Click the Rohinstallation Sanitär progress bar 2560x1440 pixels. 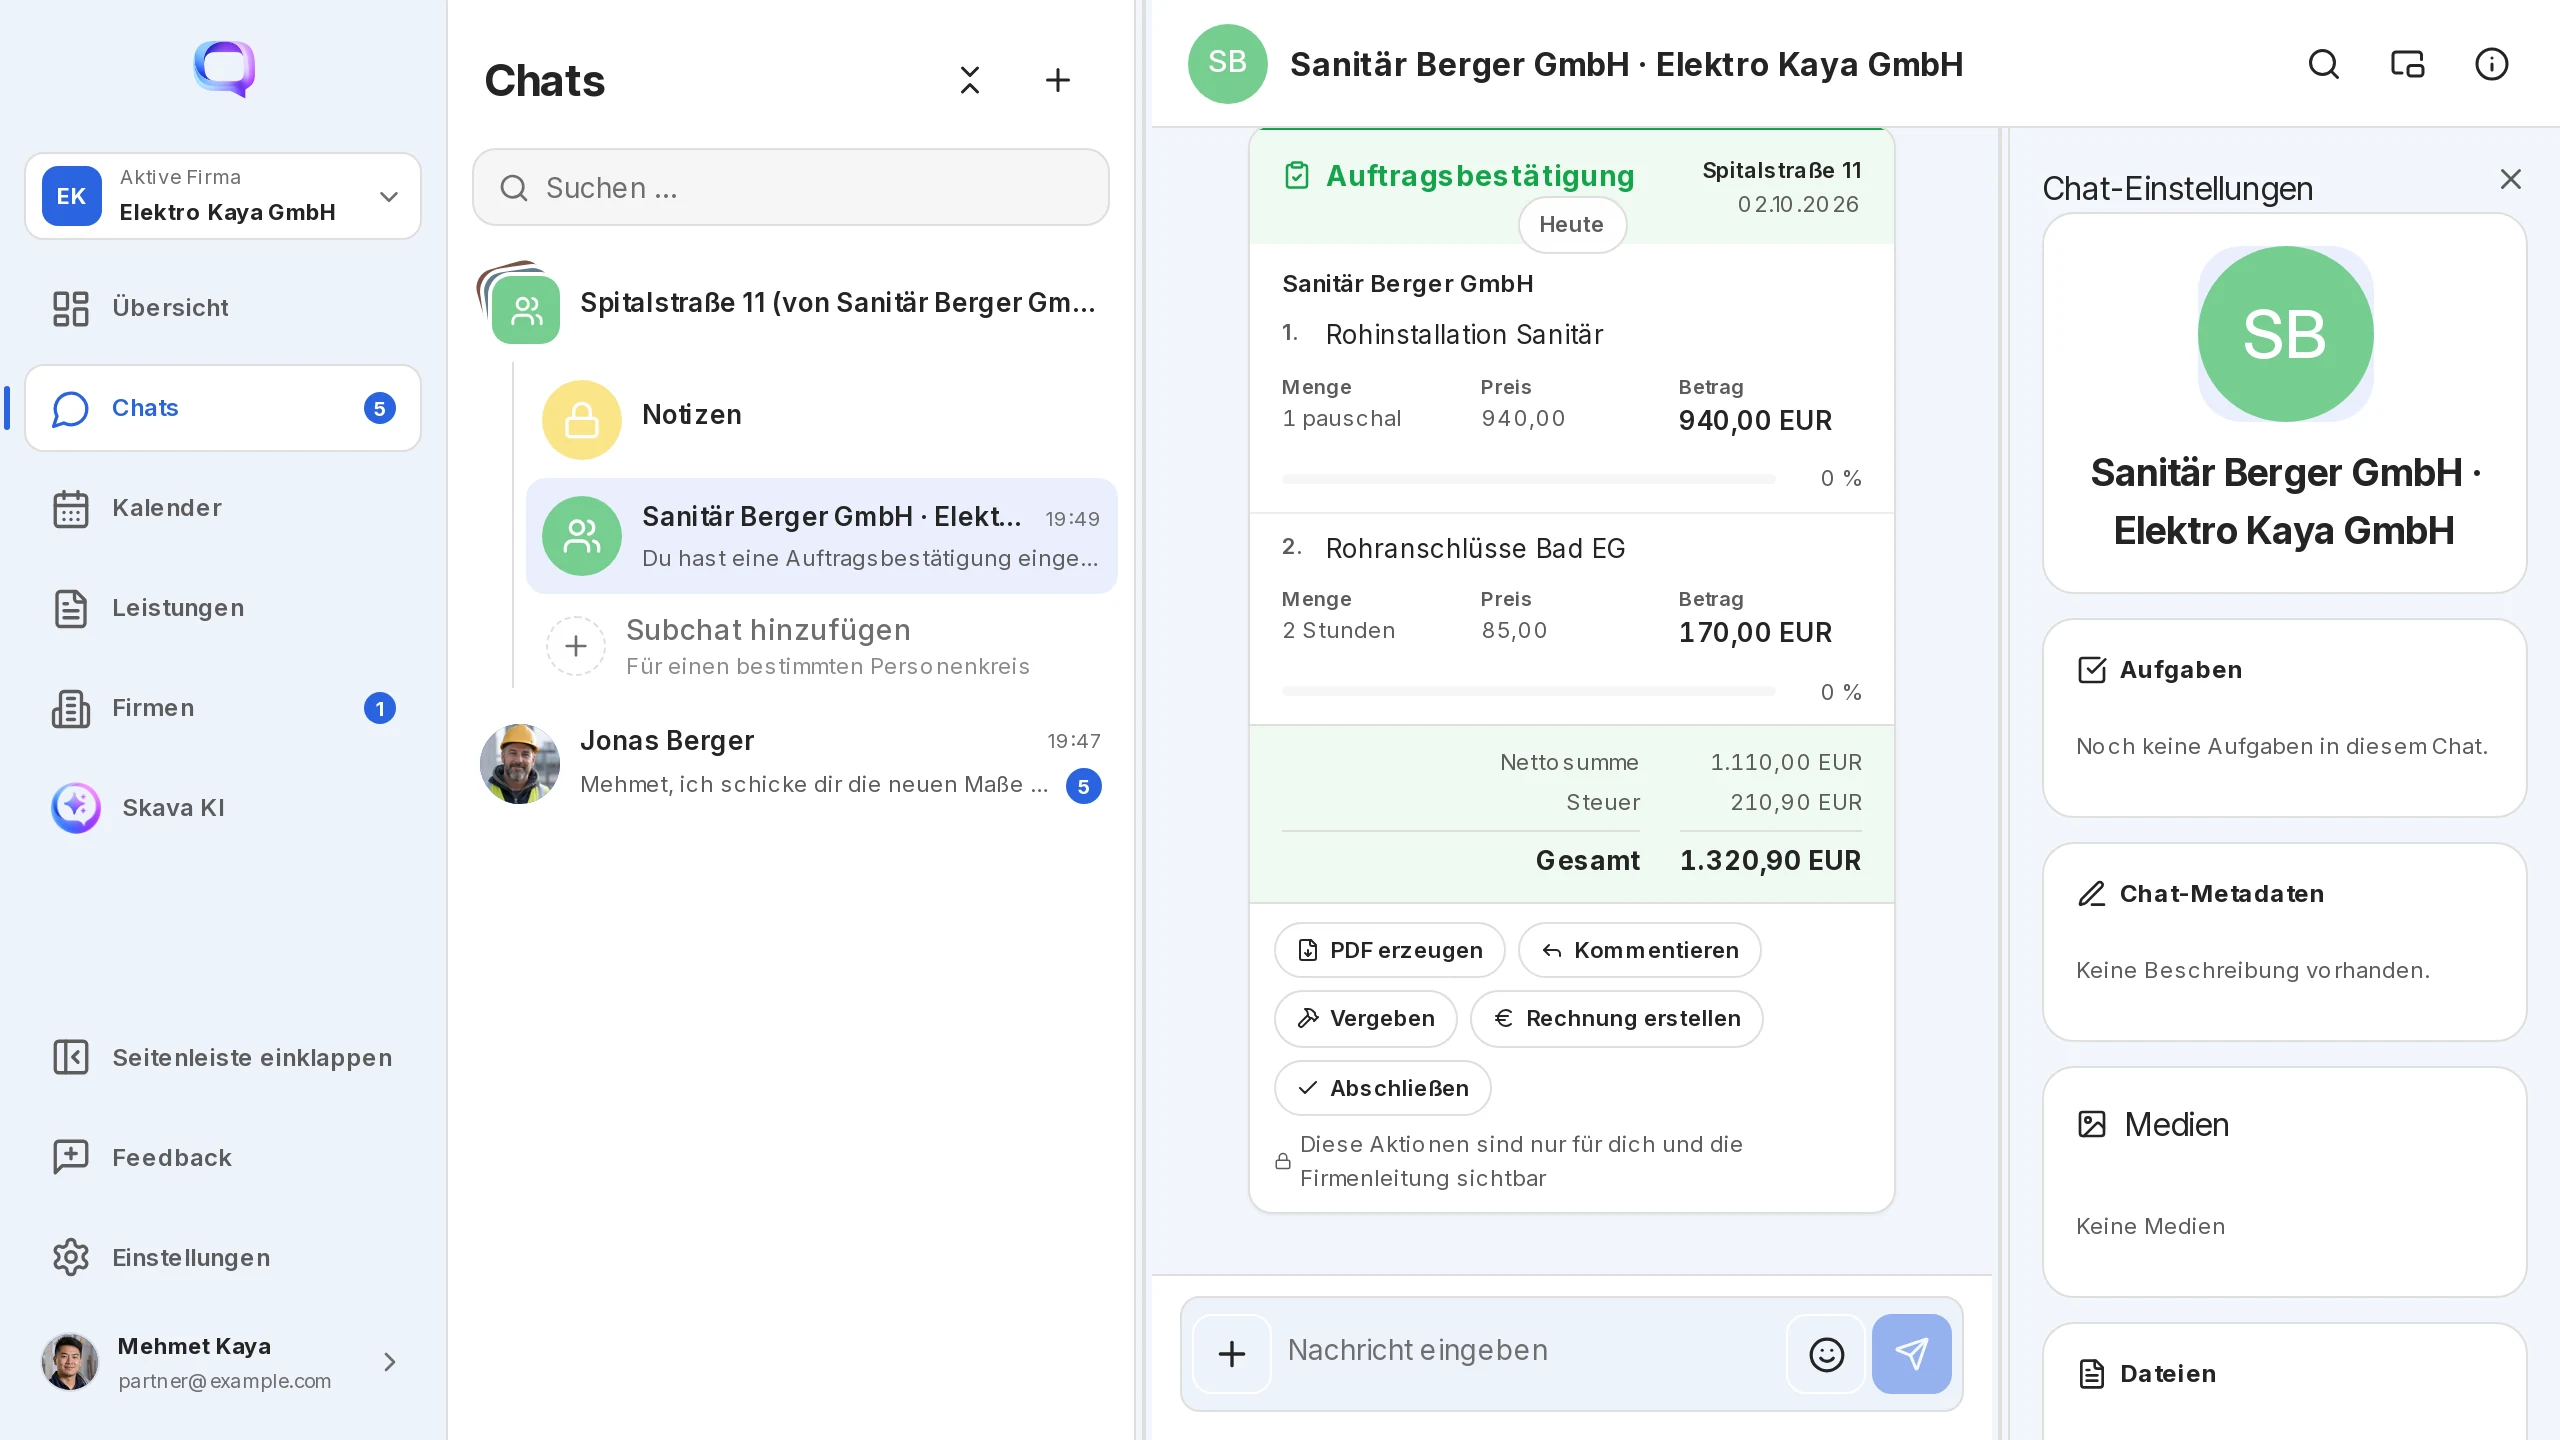[x=1529, y=479]
